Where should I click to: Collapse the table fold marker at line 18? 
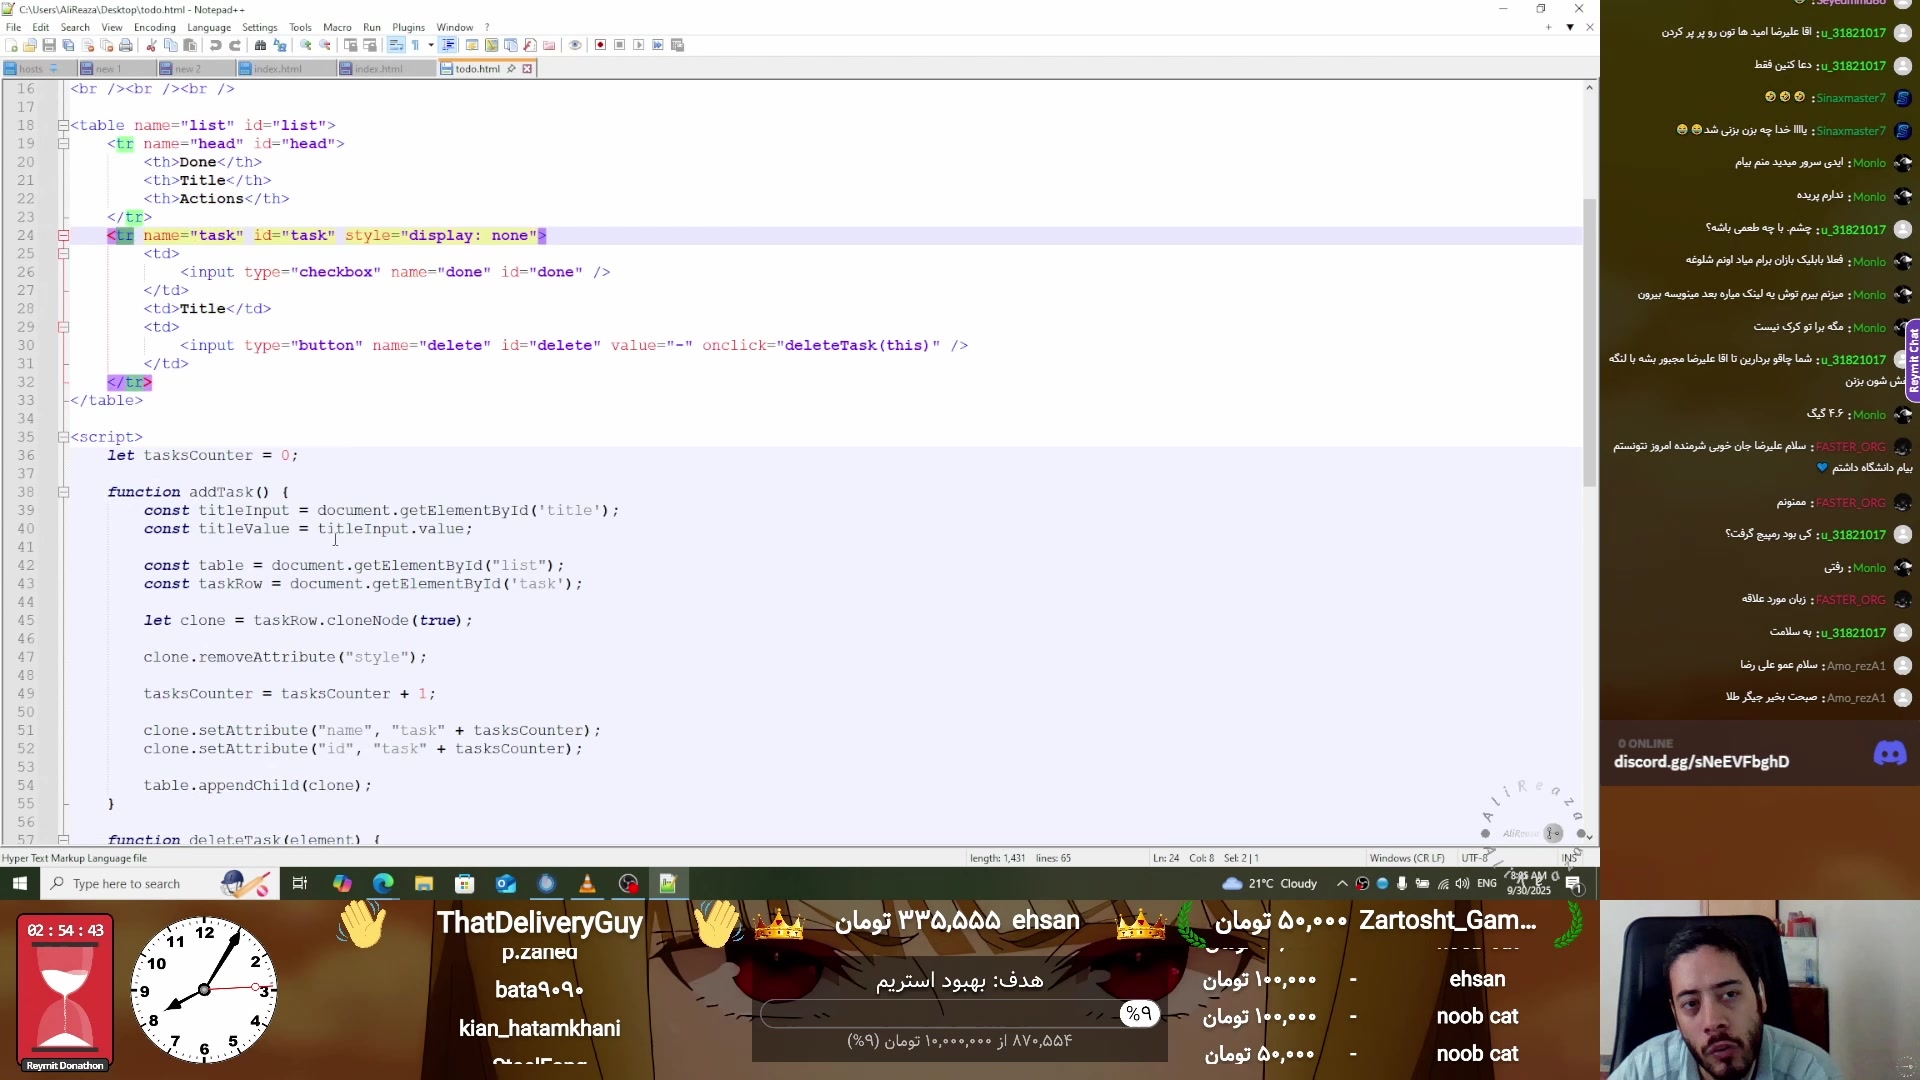tap(63, 125)
